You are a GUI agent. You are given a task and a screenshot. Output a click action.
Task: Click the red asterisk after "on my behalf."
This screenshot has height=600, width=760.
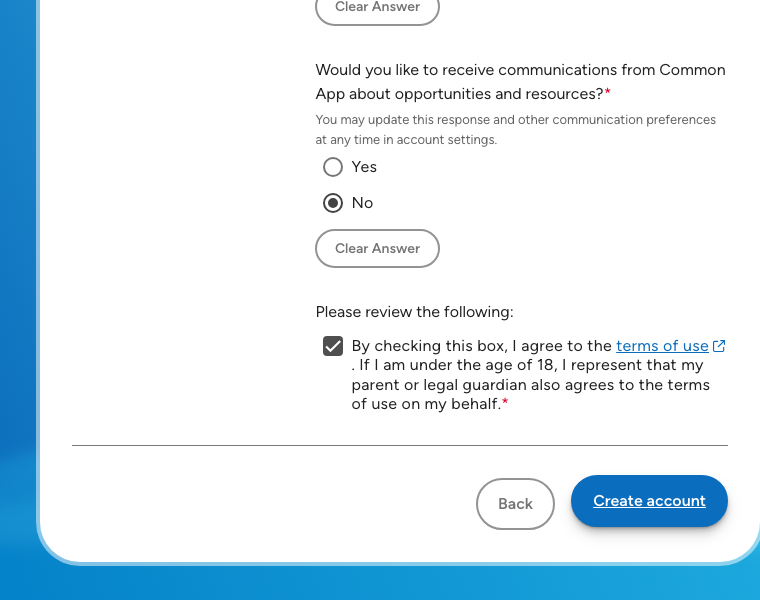[505, 403]
